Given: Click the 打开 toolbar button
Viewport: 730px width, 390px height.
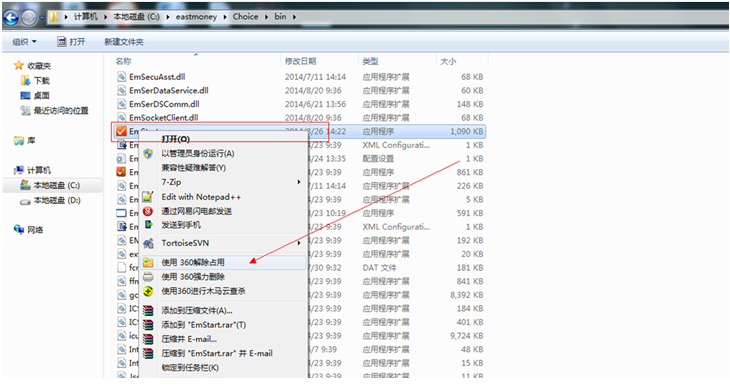Looking at the screenshot, I should (71, 42).
